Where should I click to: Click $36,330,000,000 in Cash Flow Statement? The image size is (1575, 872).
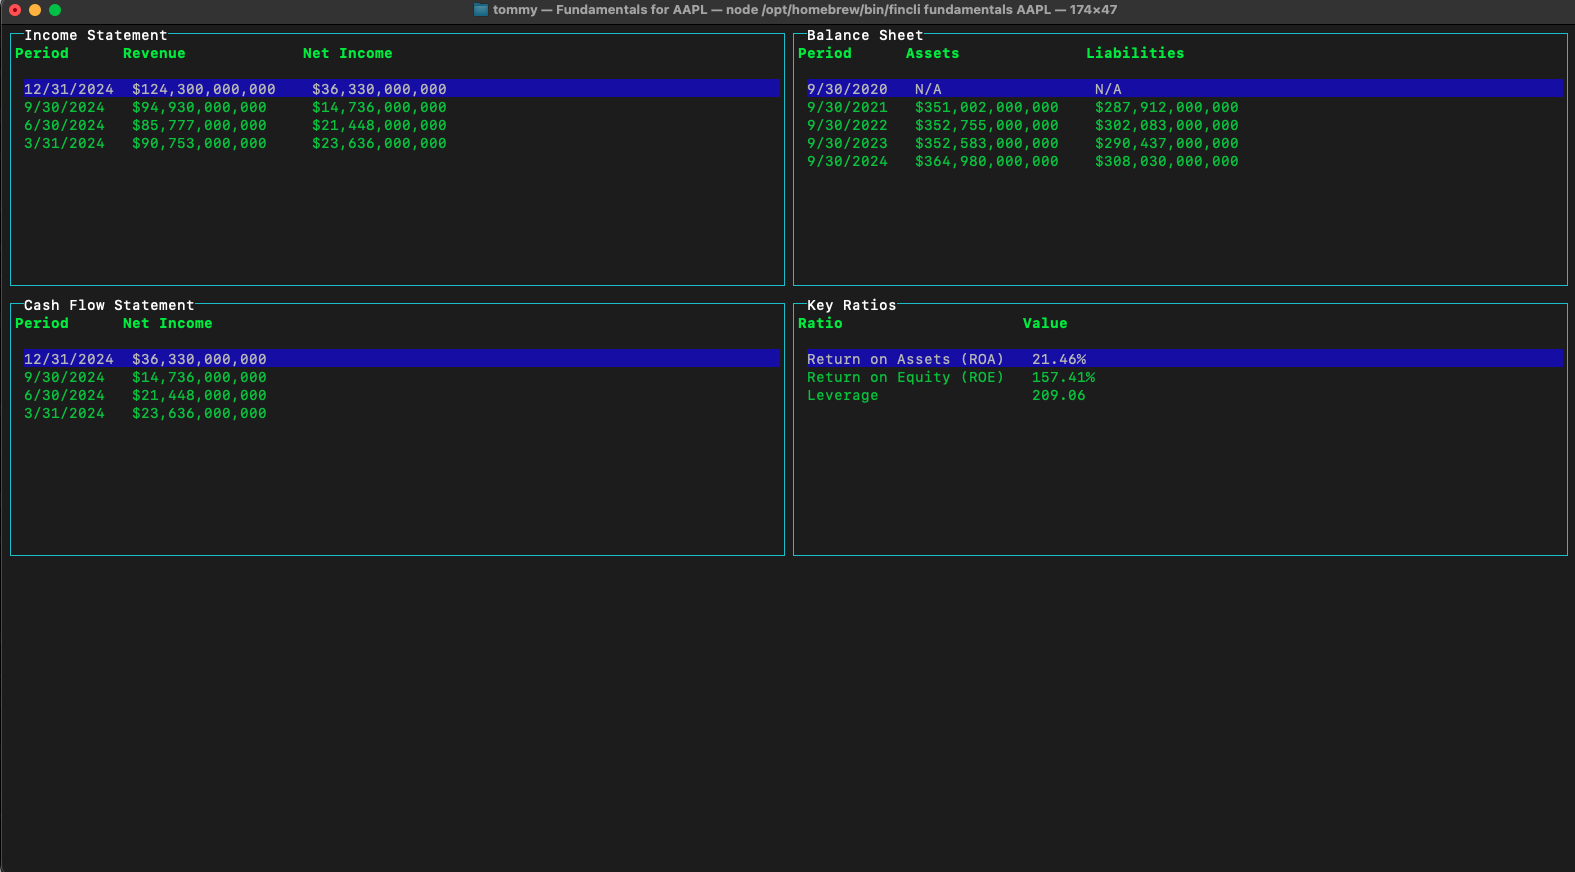click(199, 359)
